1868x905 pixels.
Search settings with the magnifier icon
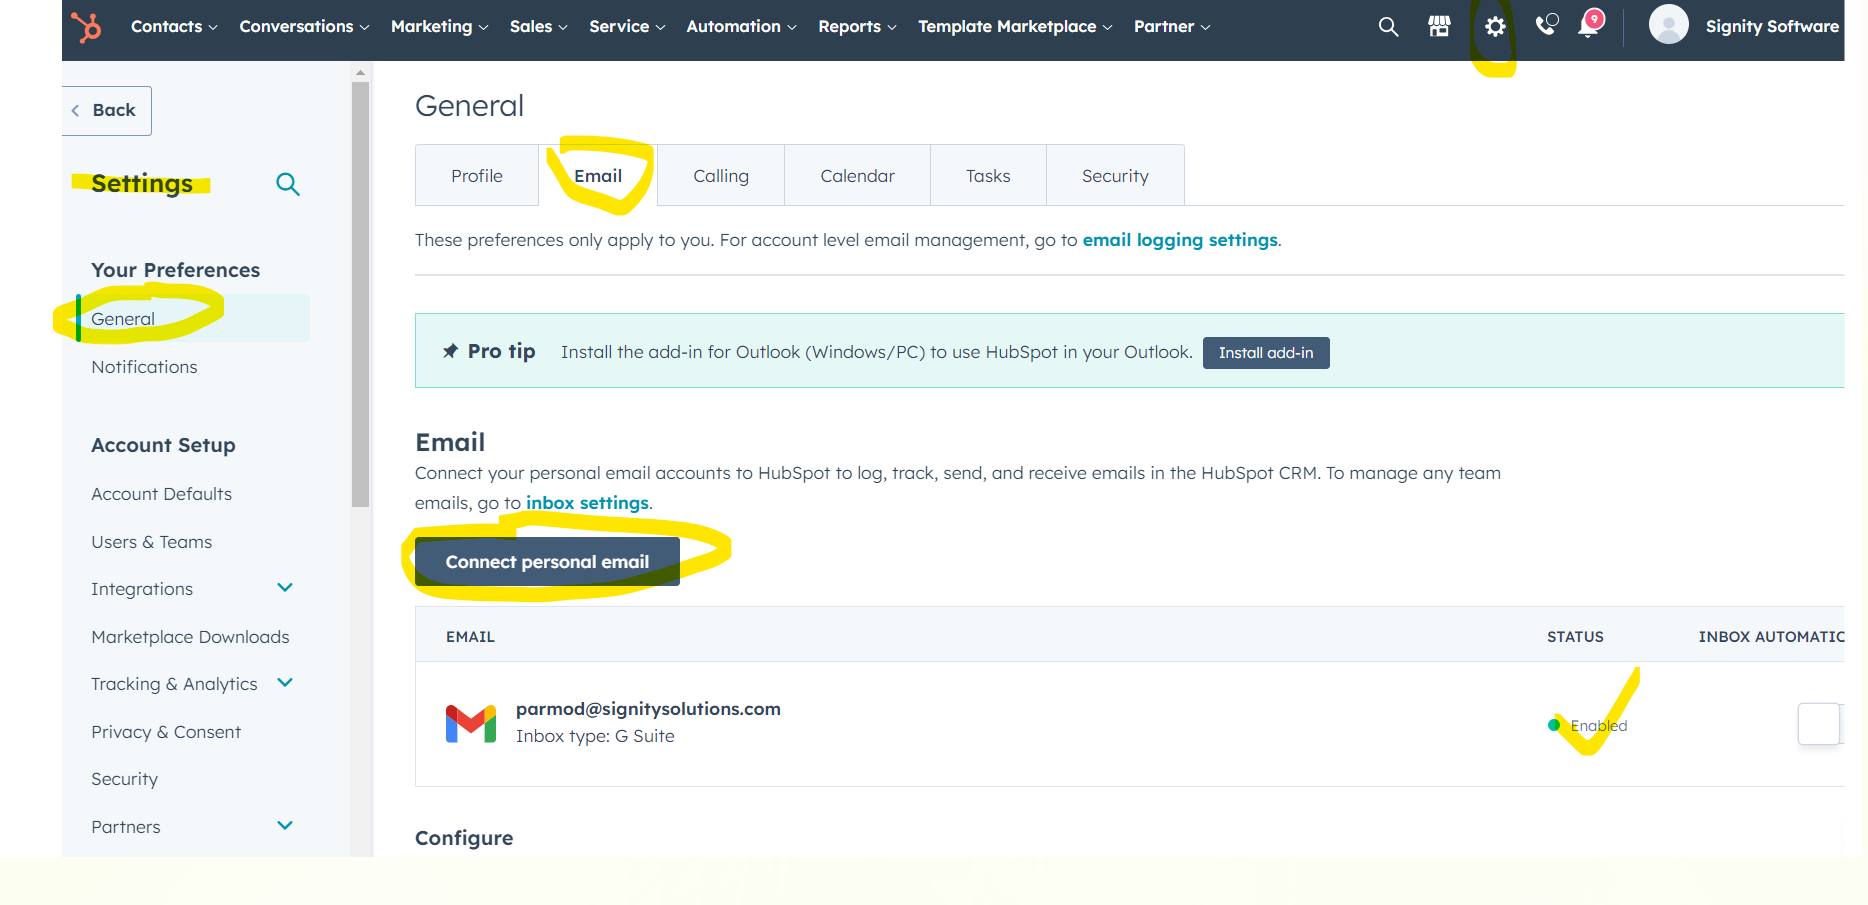(288, 184)
